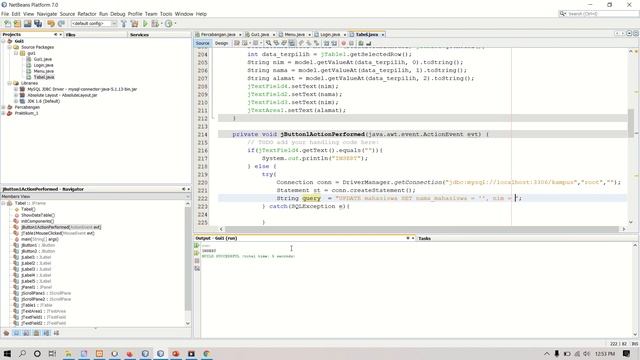Click the Stop Macro Recording icon
Image resolution: width=640 pixels, height=360 pixels.
pyautogui.click(x=351, y=43)
